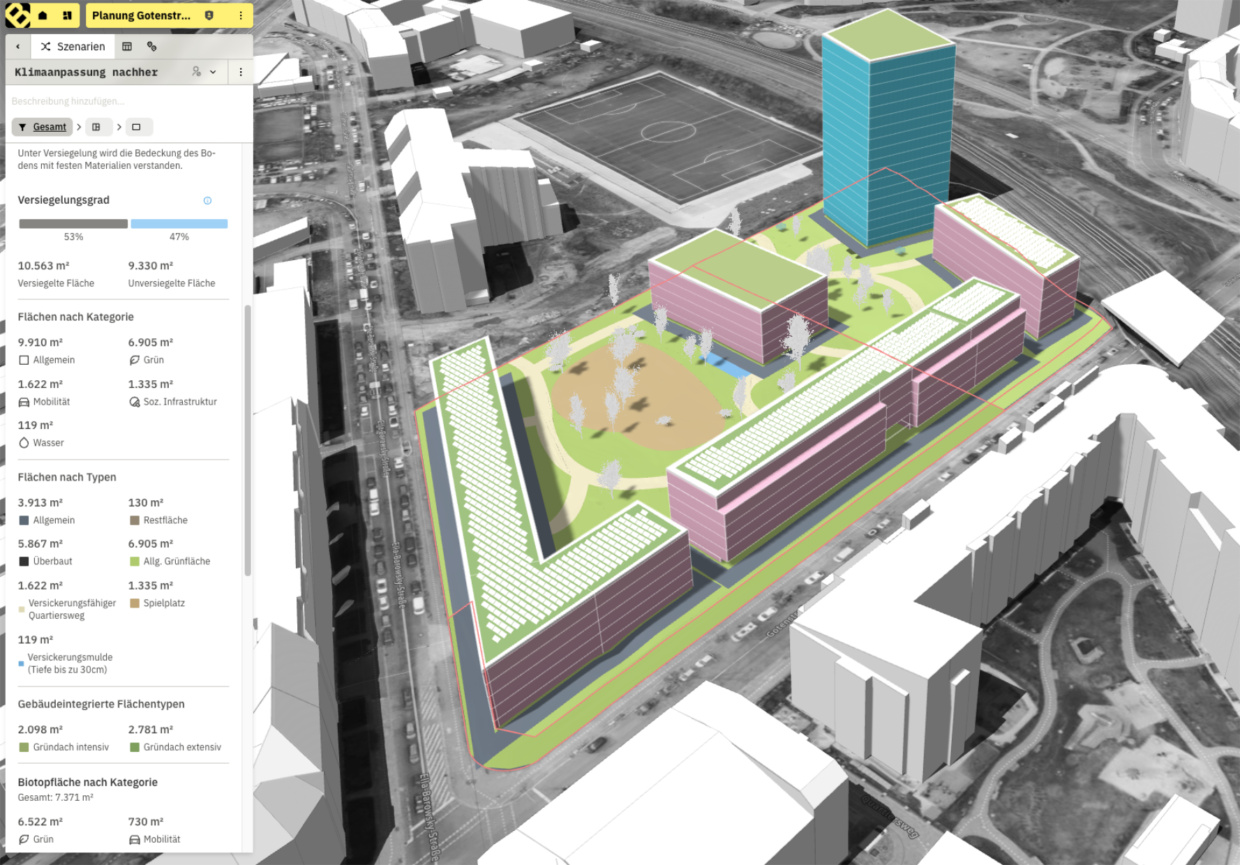Expand the scenario user dropdown chevron

pos(213,72)
